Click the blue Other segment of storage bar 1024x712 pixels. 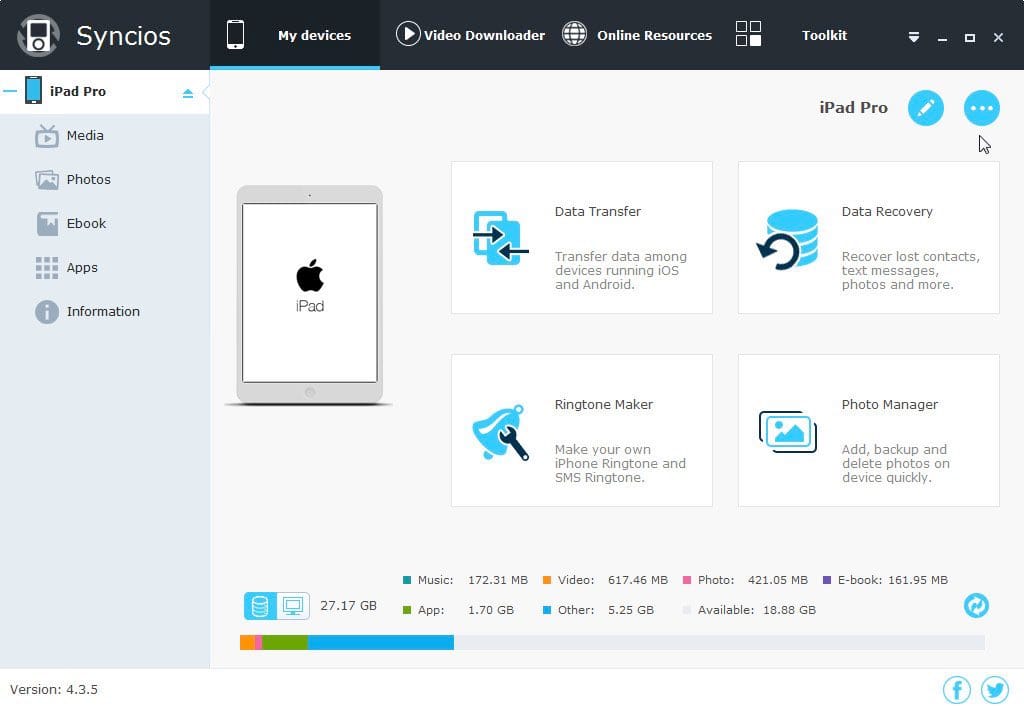[x=381, y=643]
